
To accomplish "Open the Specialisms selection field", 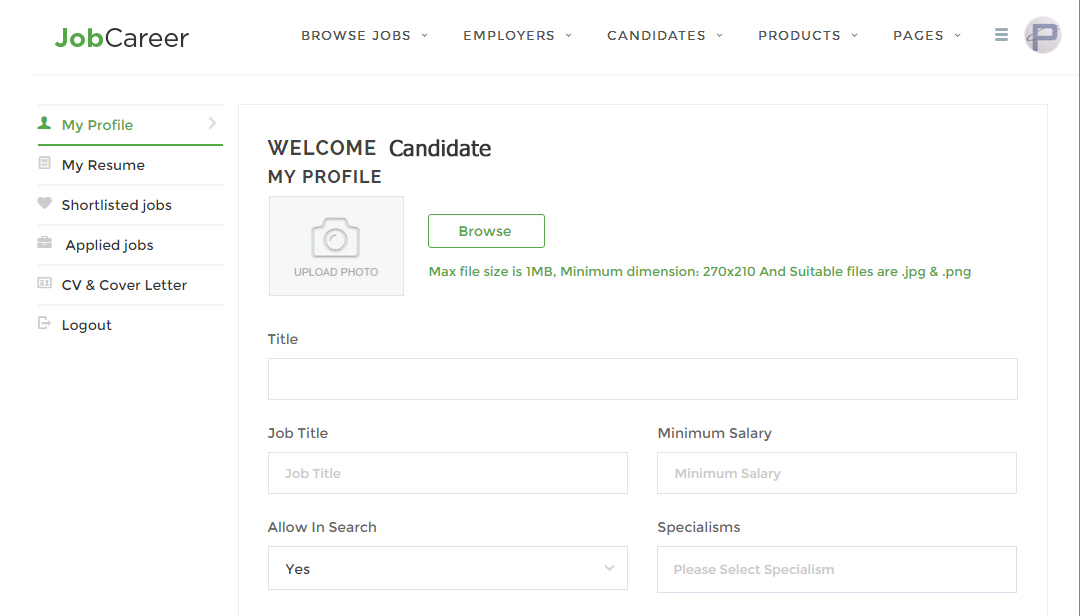I will 836,569.
